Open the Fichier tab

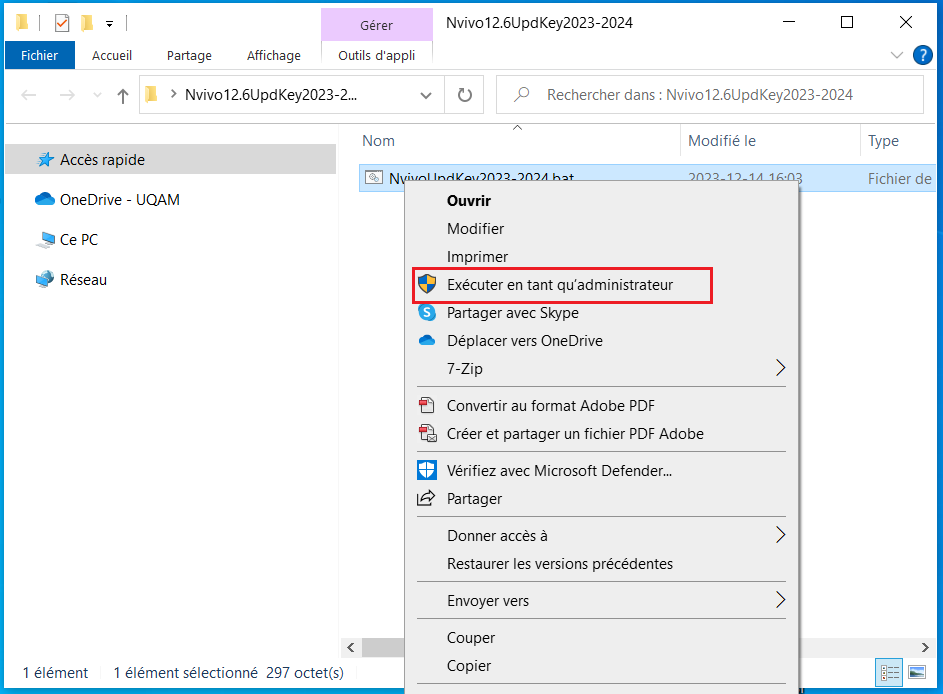coord(39,56)
